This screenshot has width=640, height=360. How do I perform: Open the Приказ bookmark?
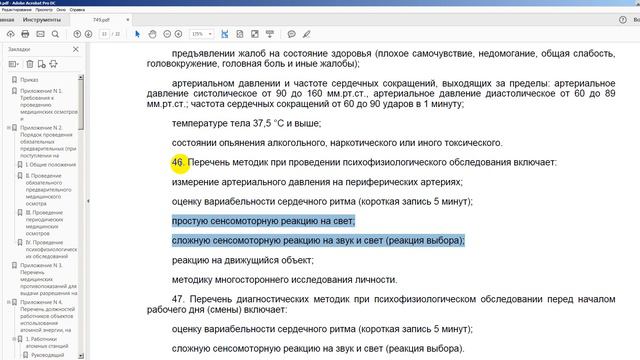(29, 80)
